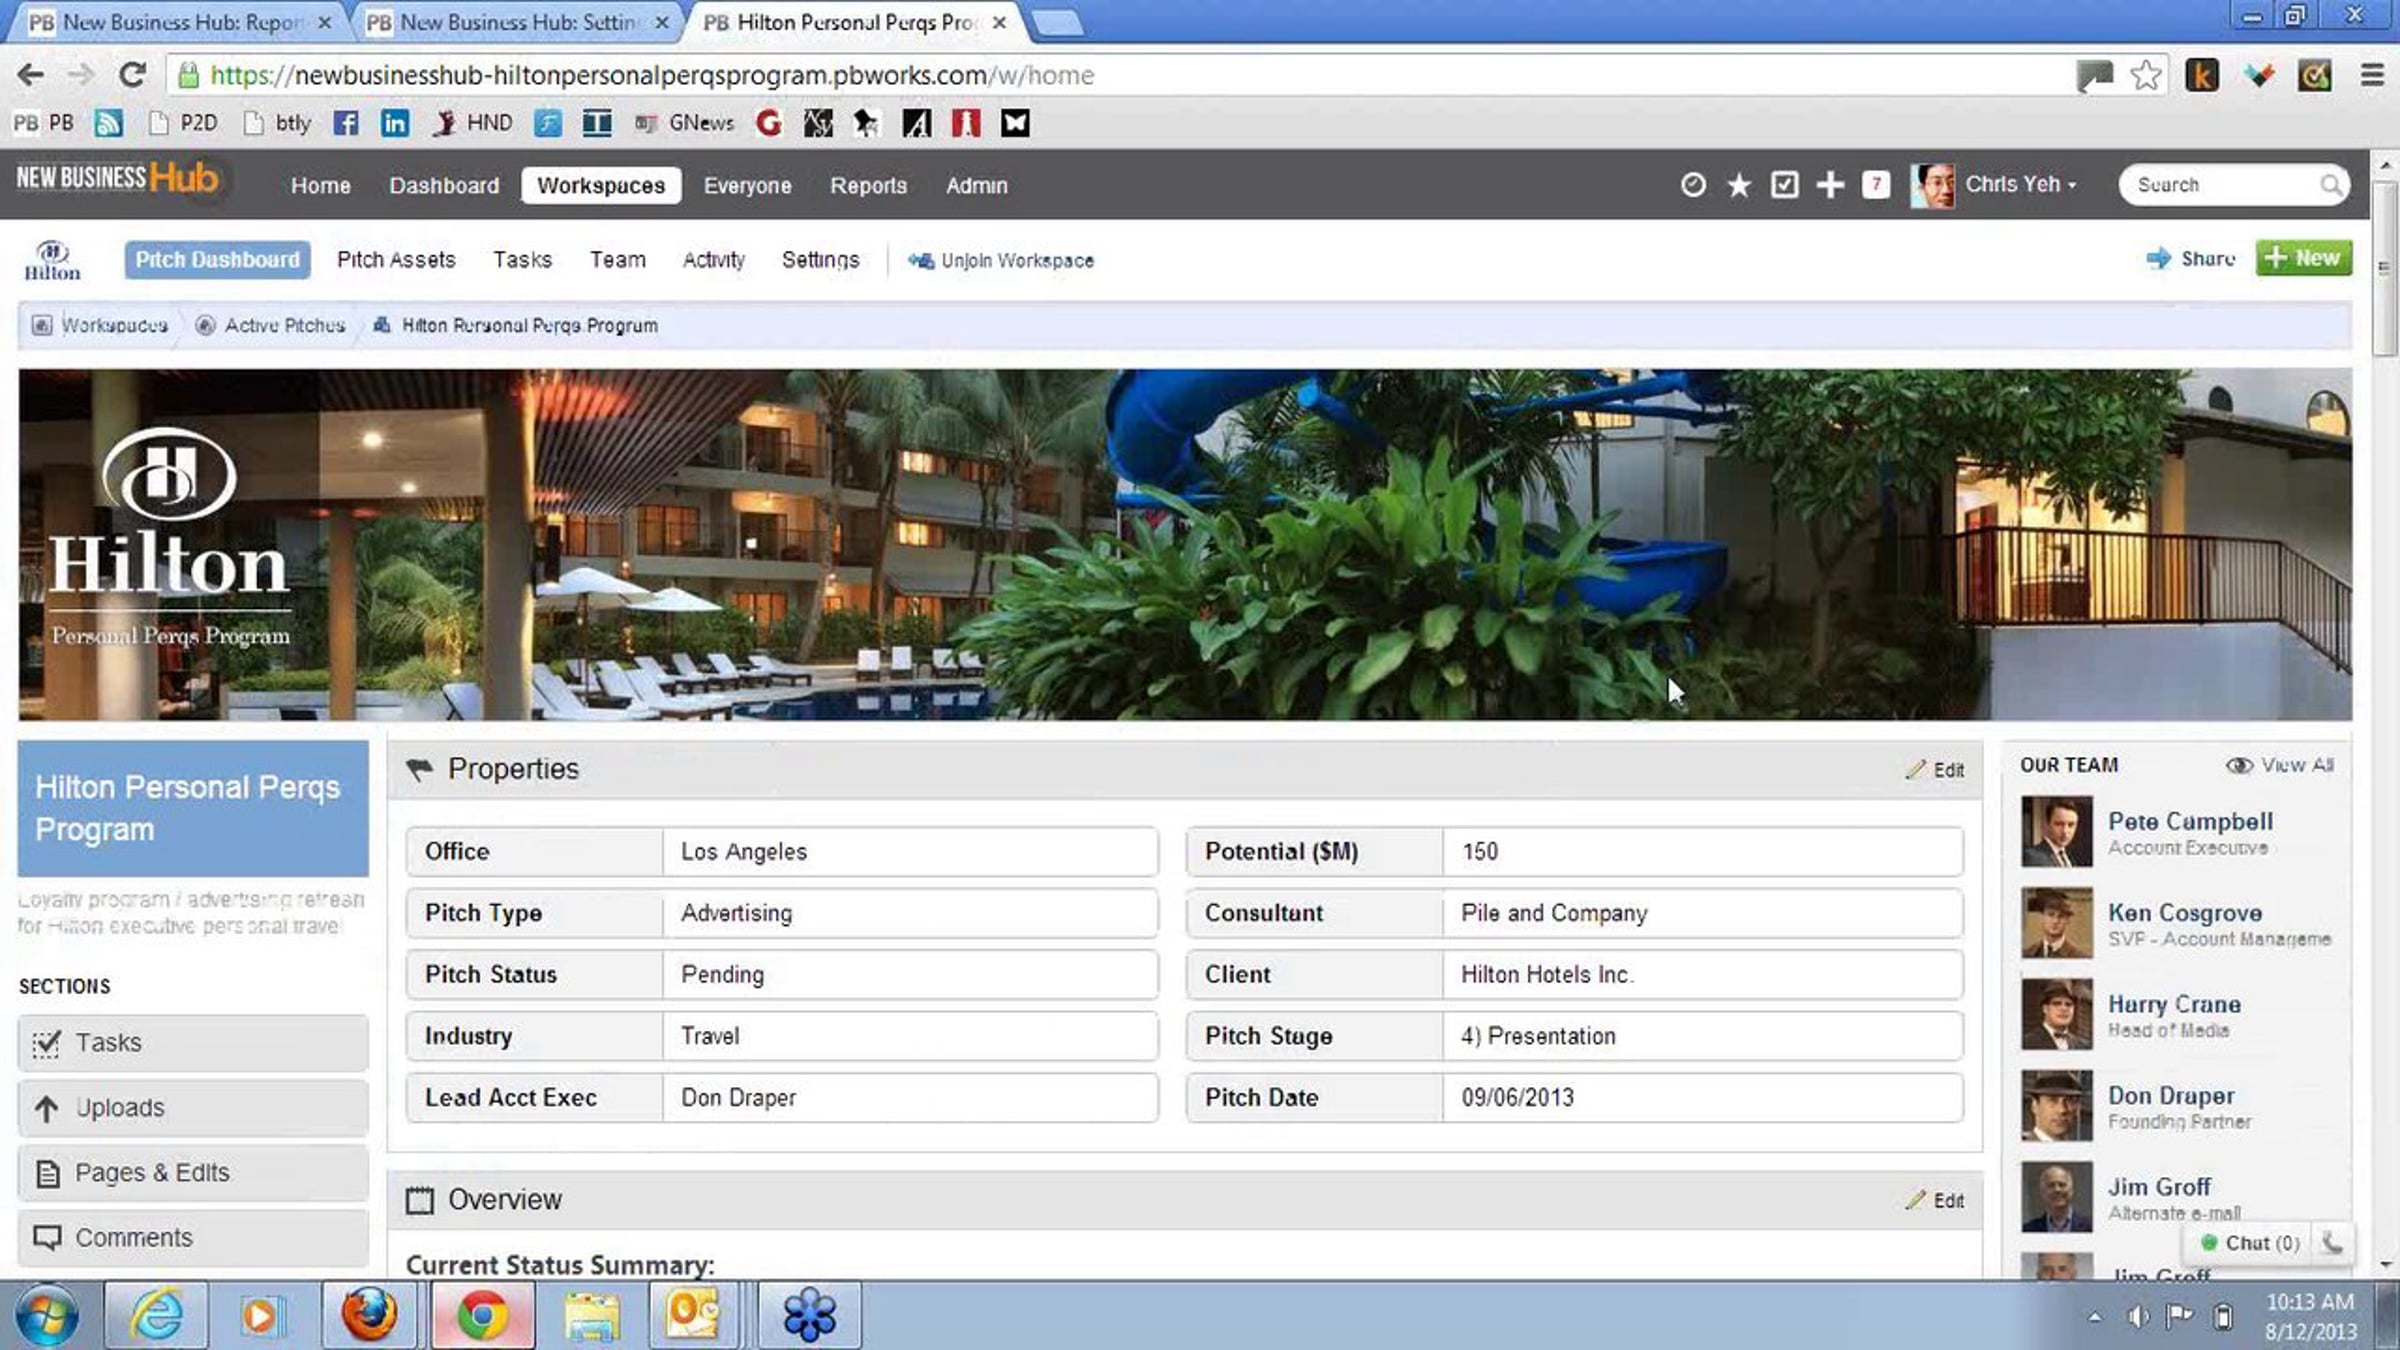The image size is (2400, 1350).
Task: Open Firefox from the Windows taskbar
Action: (x=369, y=1314)
